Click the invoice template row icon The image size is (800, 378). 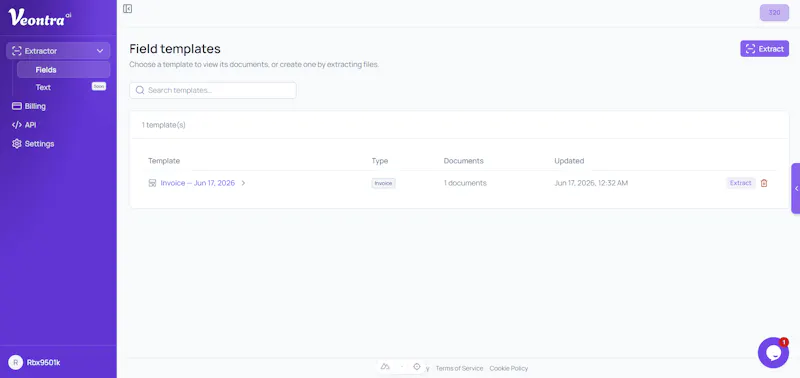152,183
